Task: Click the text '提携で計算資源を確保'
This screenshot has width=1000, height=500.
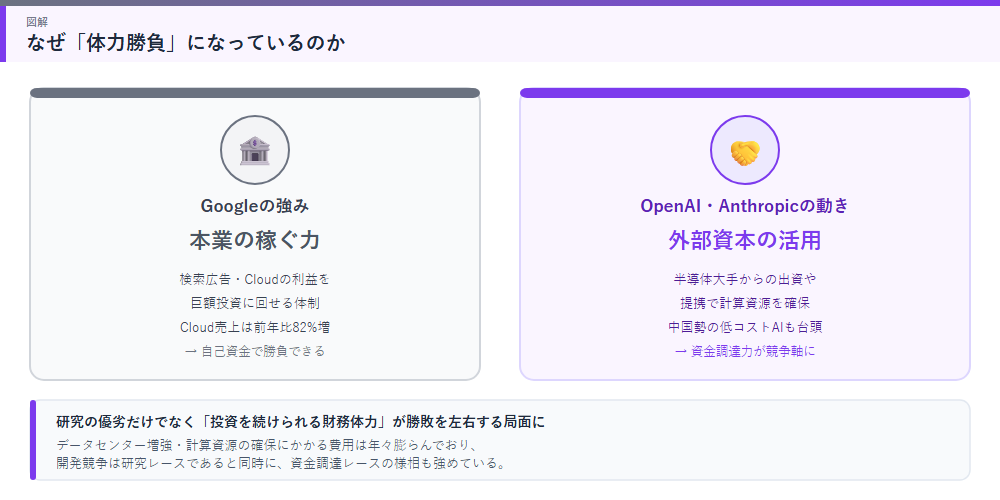Action: click(x=744, y=303)
